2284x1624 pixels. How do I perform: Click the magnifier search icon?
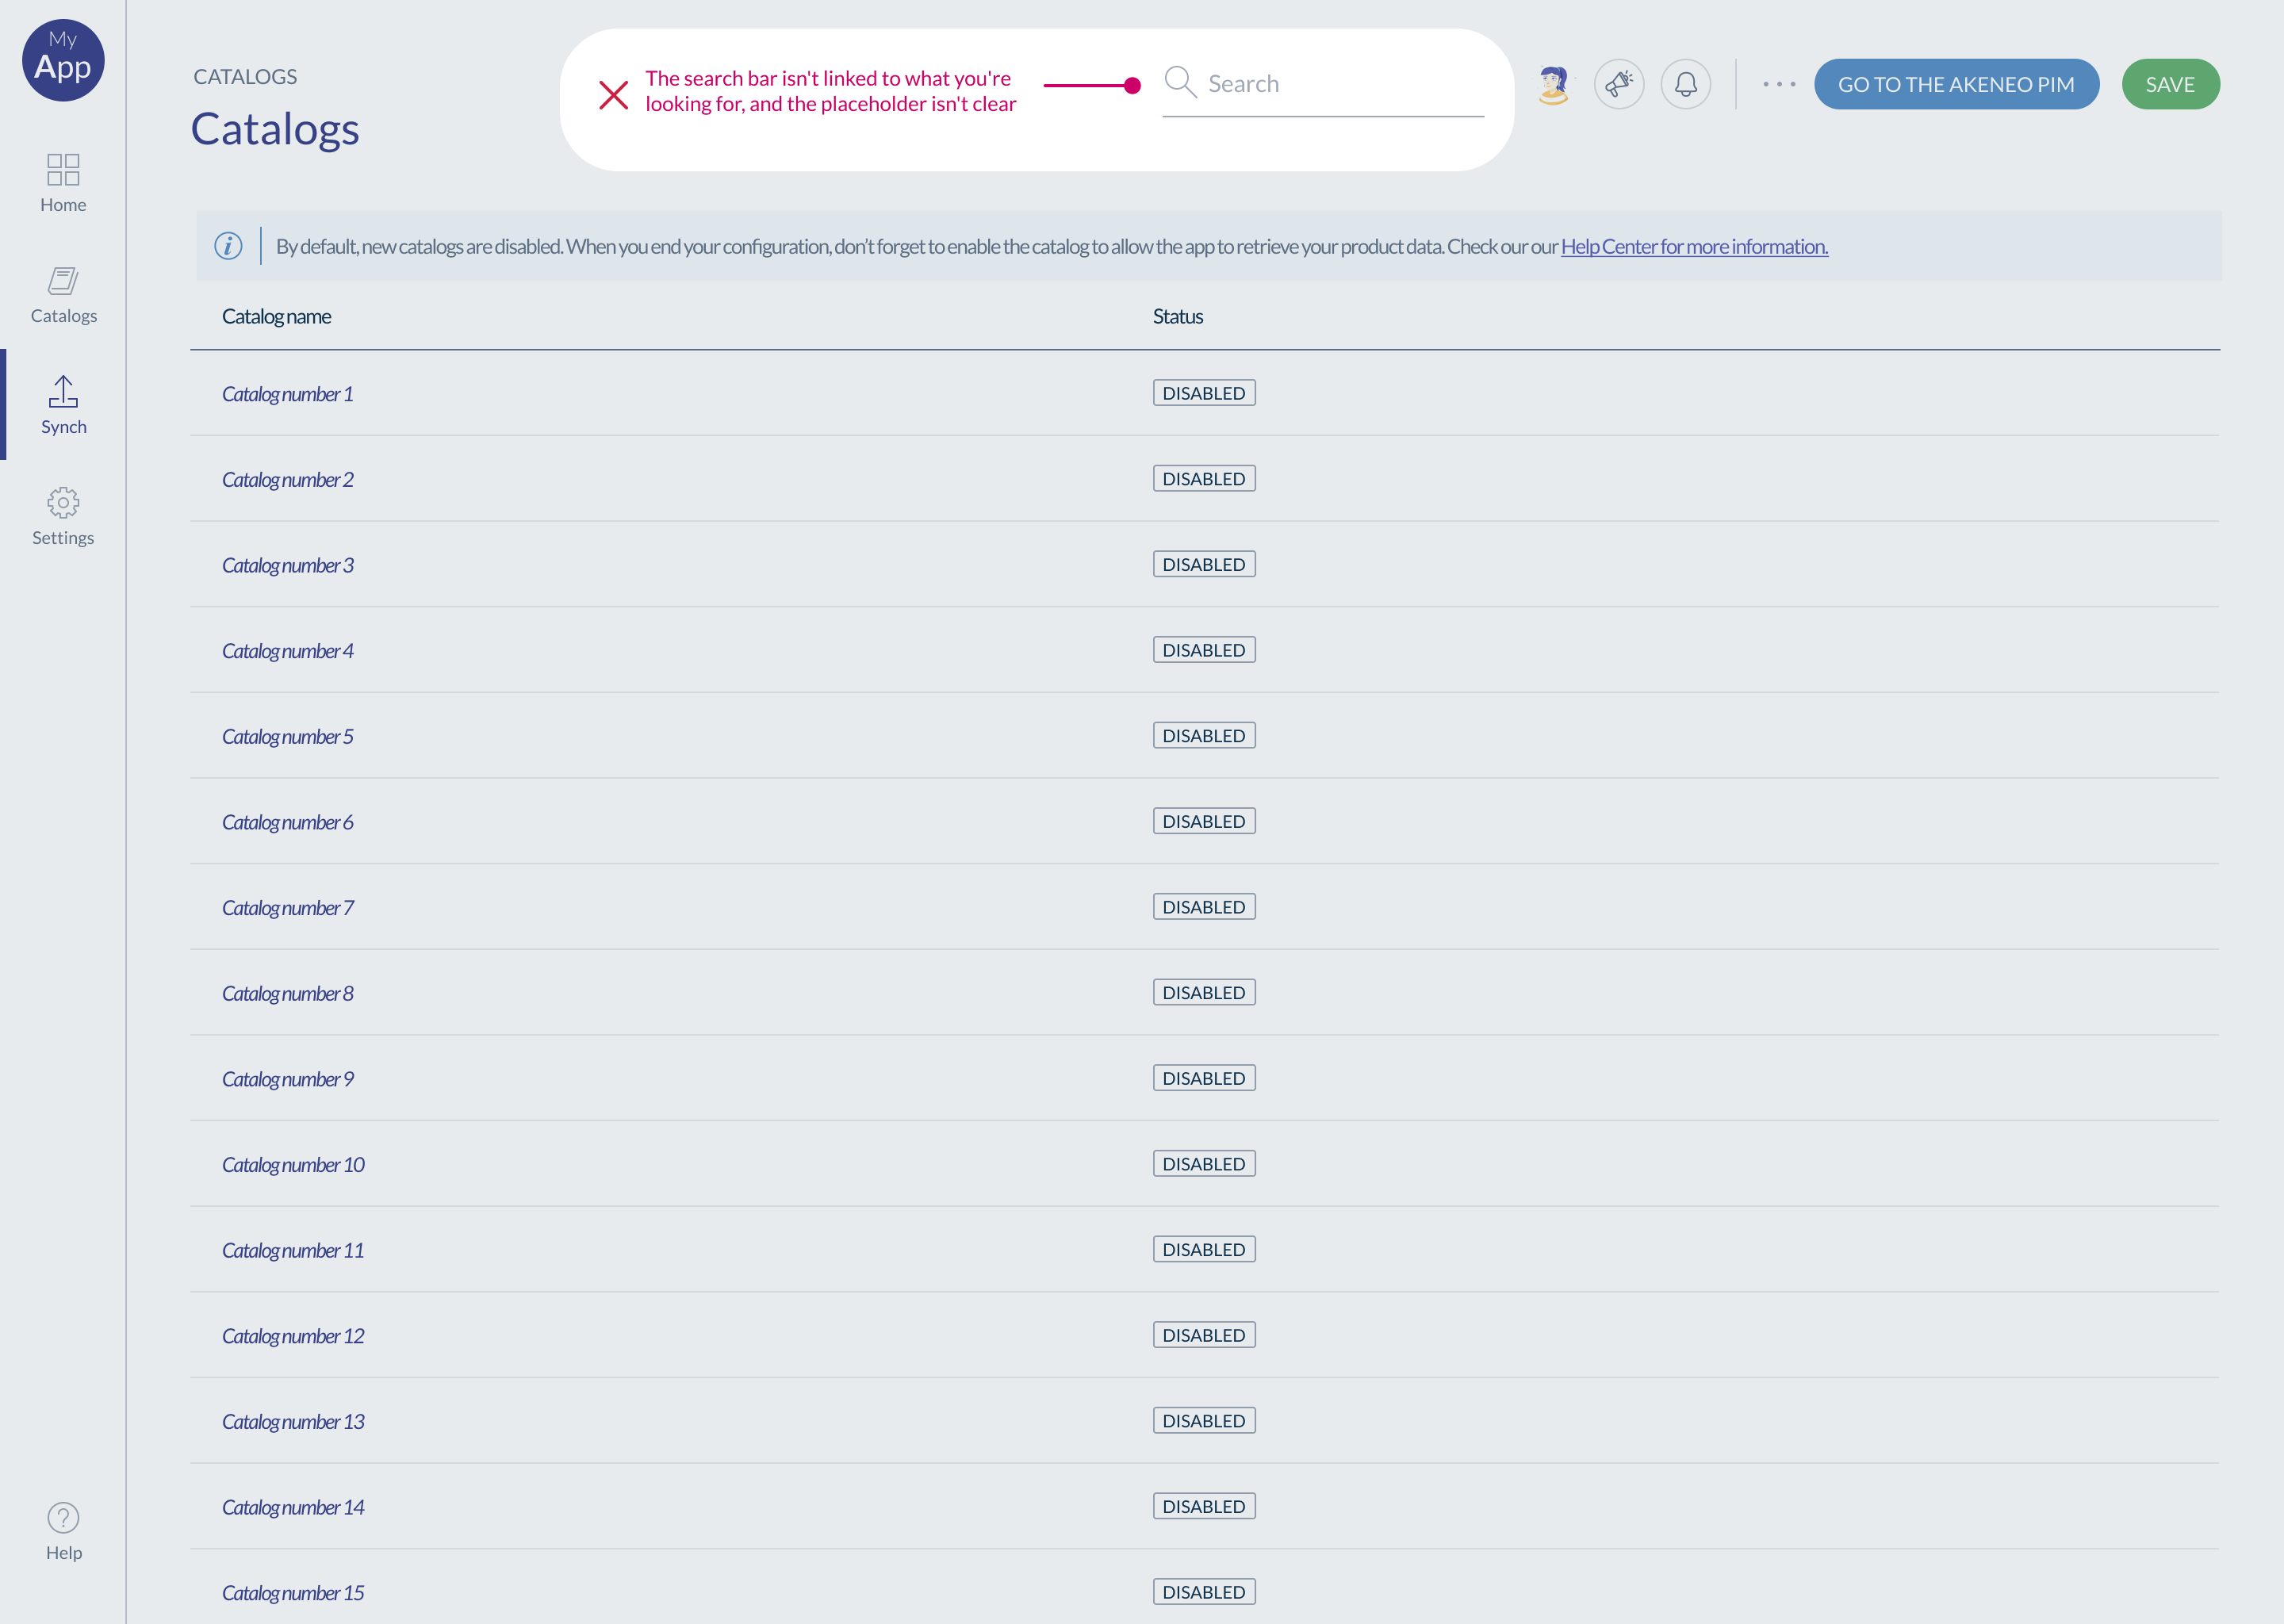[x=1180, y=83]
